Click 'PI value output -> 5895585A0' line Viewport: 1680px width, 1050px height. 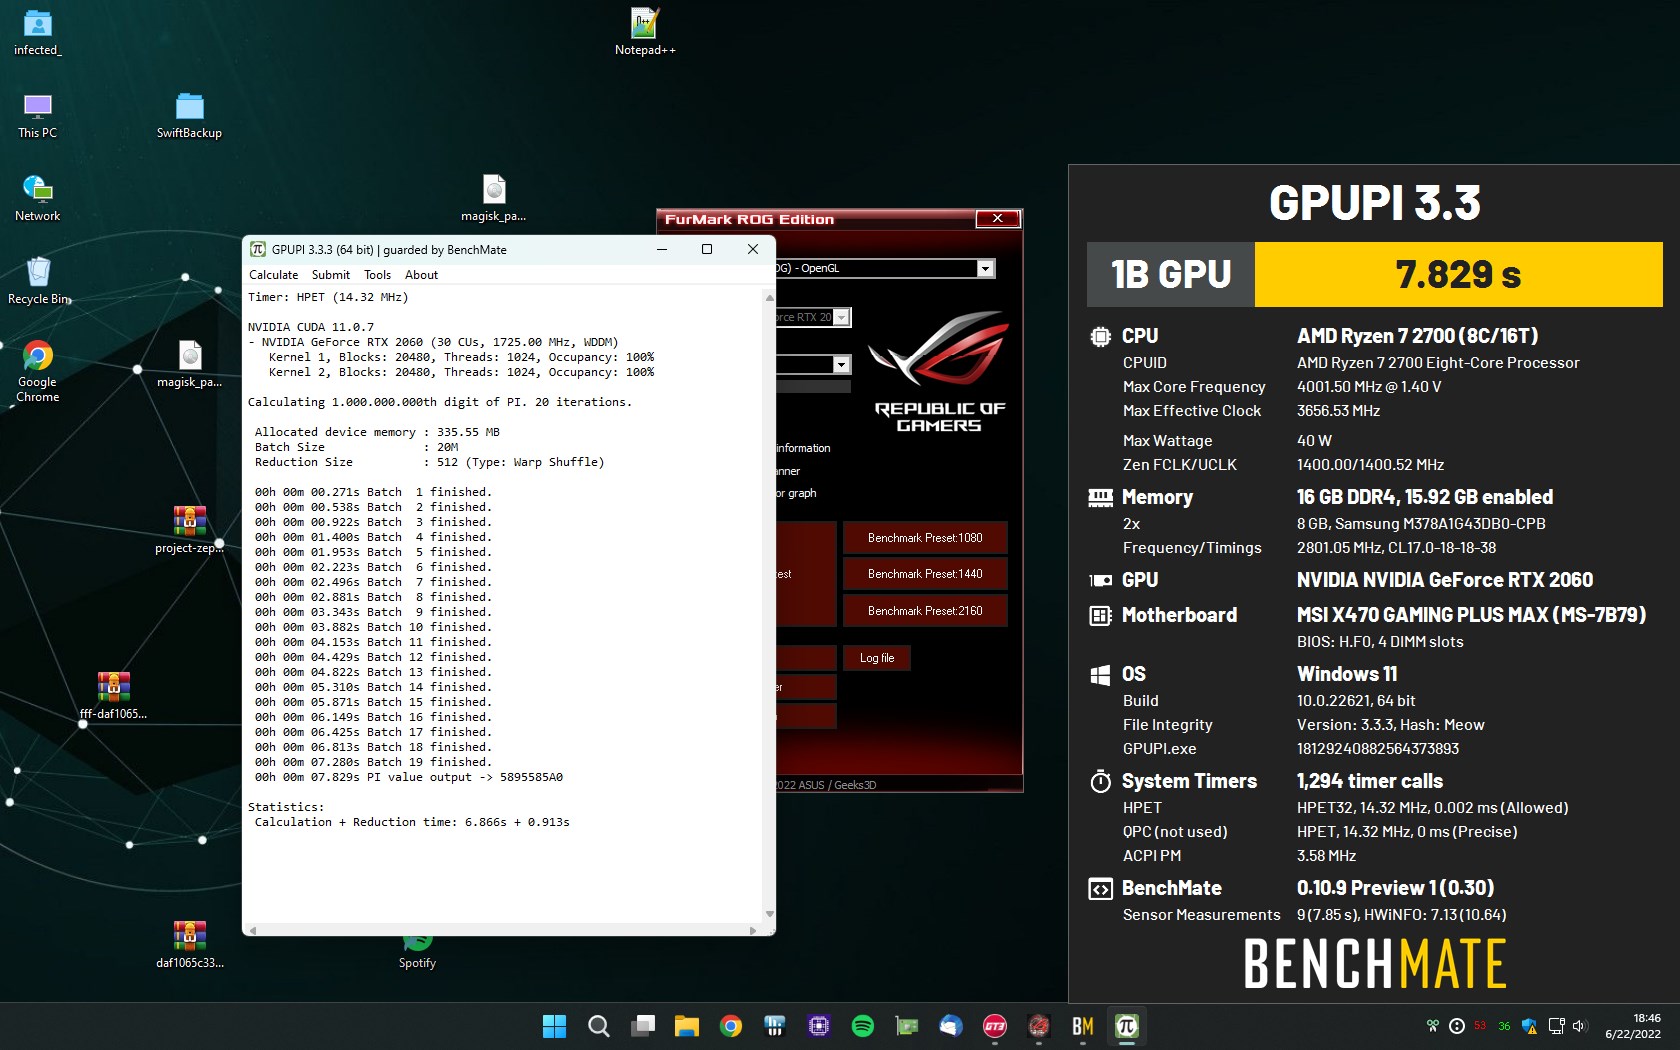point(408,777)
